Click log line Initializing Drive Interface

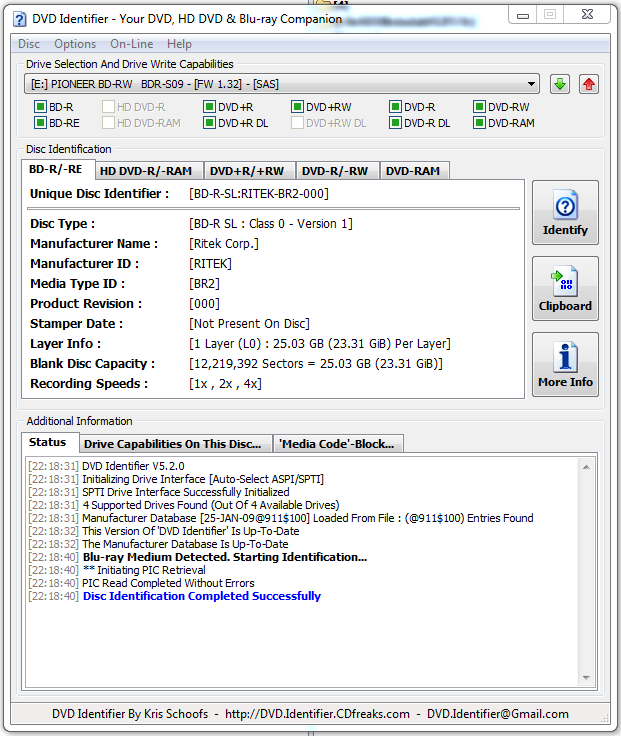pos(203,479)
